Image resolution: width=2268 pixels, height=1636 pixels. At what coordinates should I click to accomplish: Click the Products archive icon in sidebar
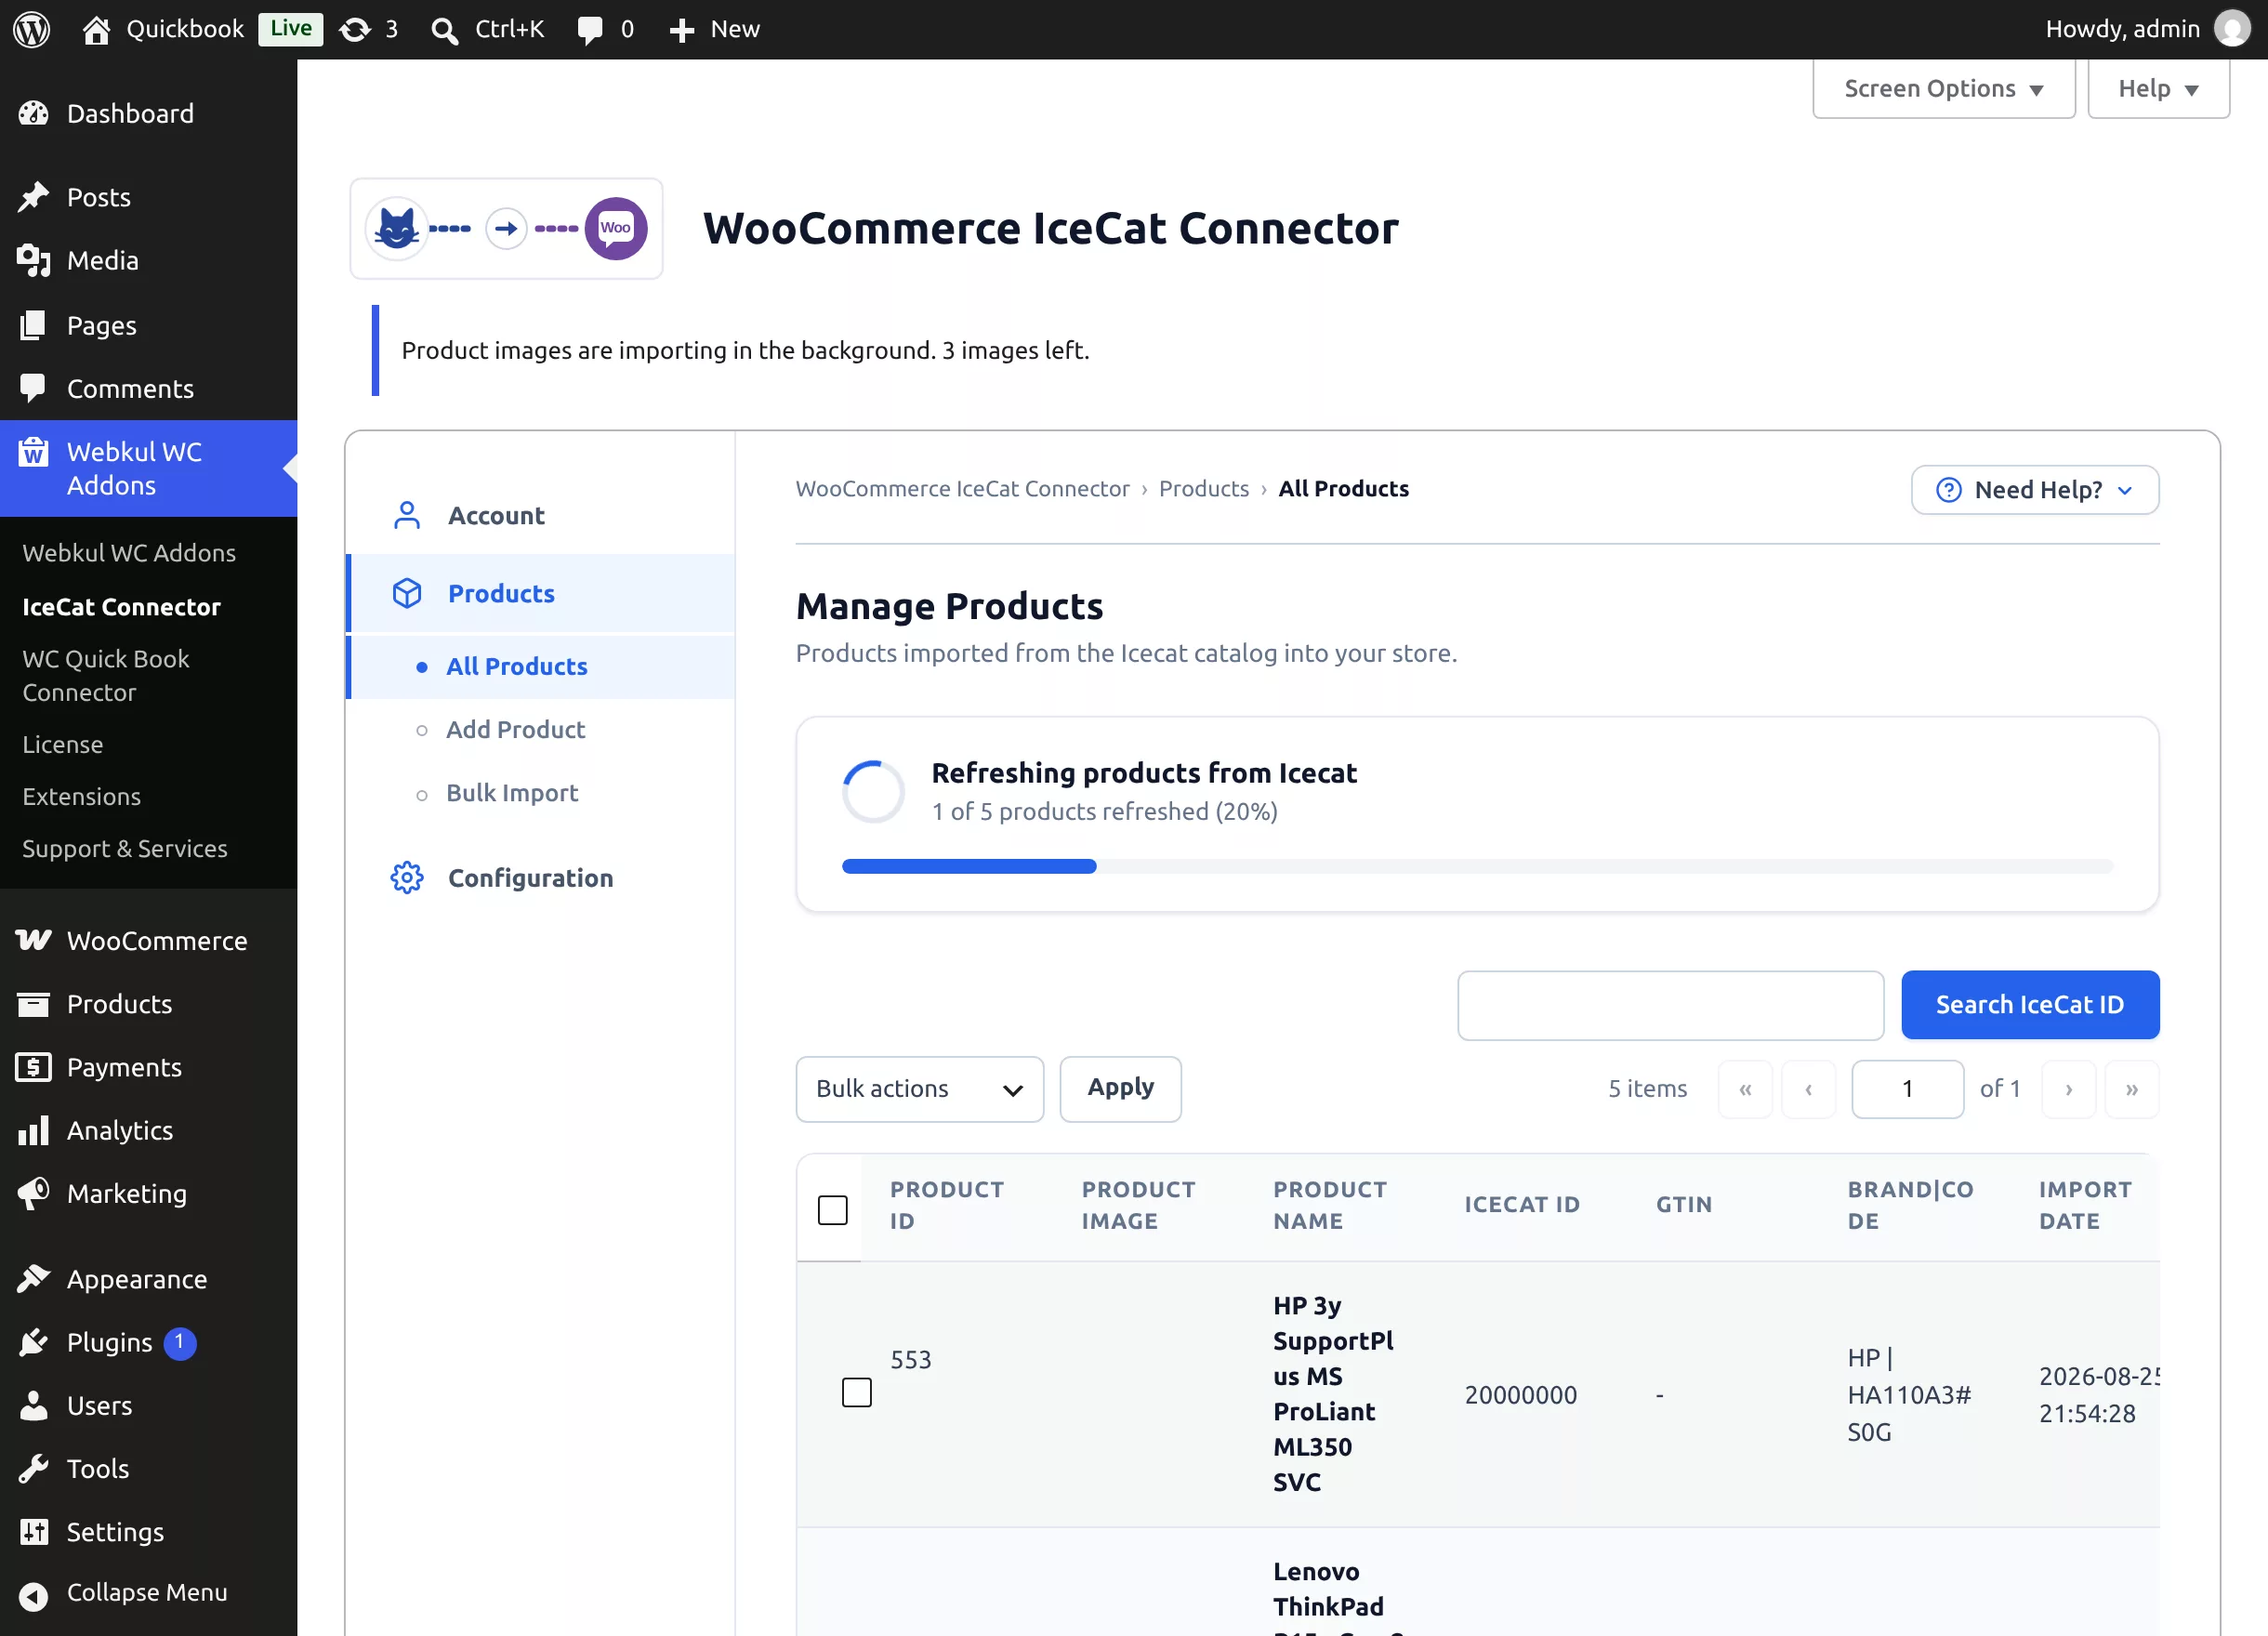[x=33, y=1003]
